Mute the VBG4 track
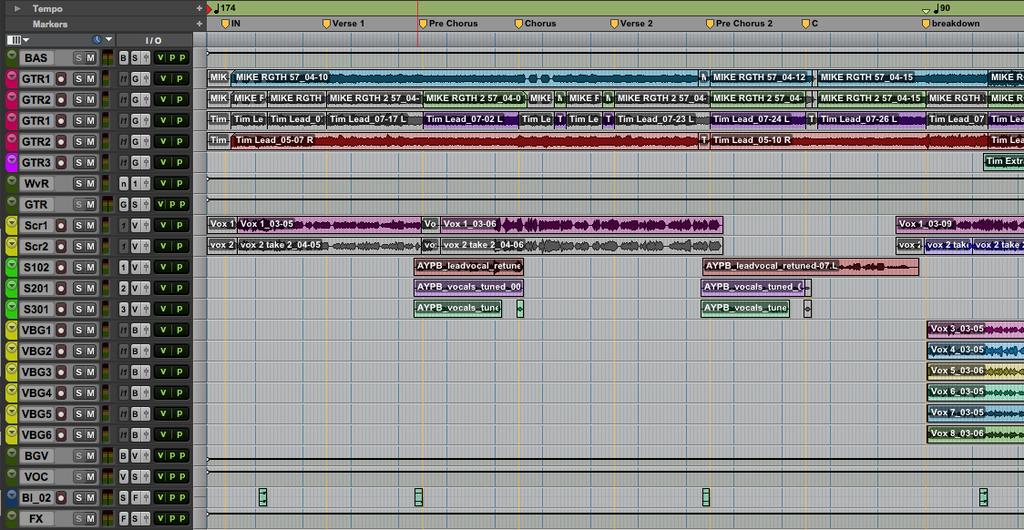1024x530 pixels. click(91, 393)
